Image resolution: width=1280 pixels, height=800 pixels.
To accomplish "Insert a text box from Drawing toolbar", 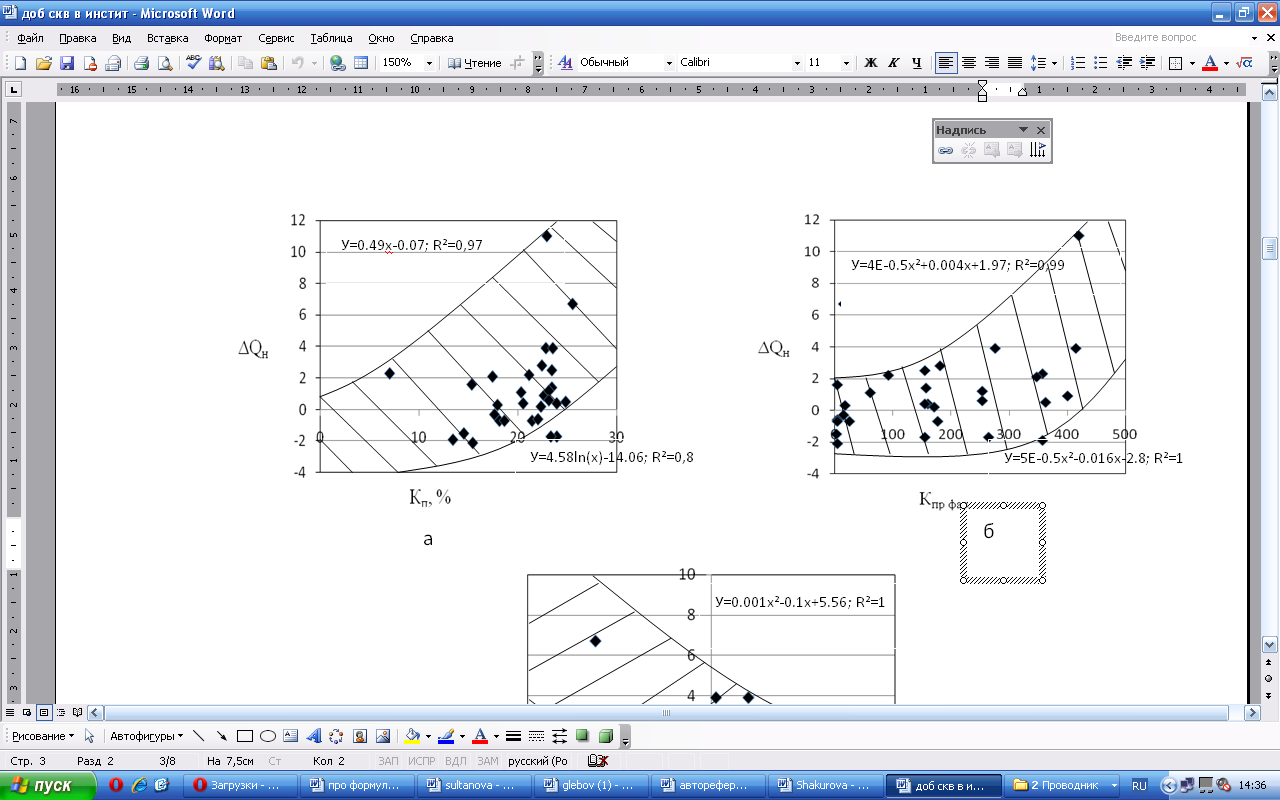I will (x=291, y=736).
